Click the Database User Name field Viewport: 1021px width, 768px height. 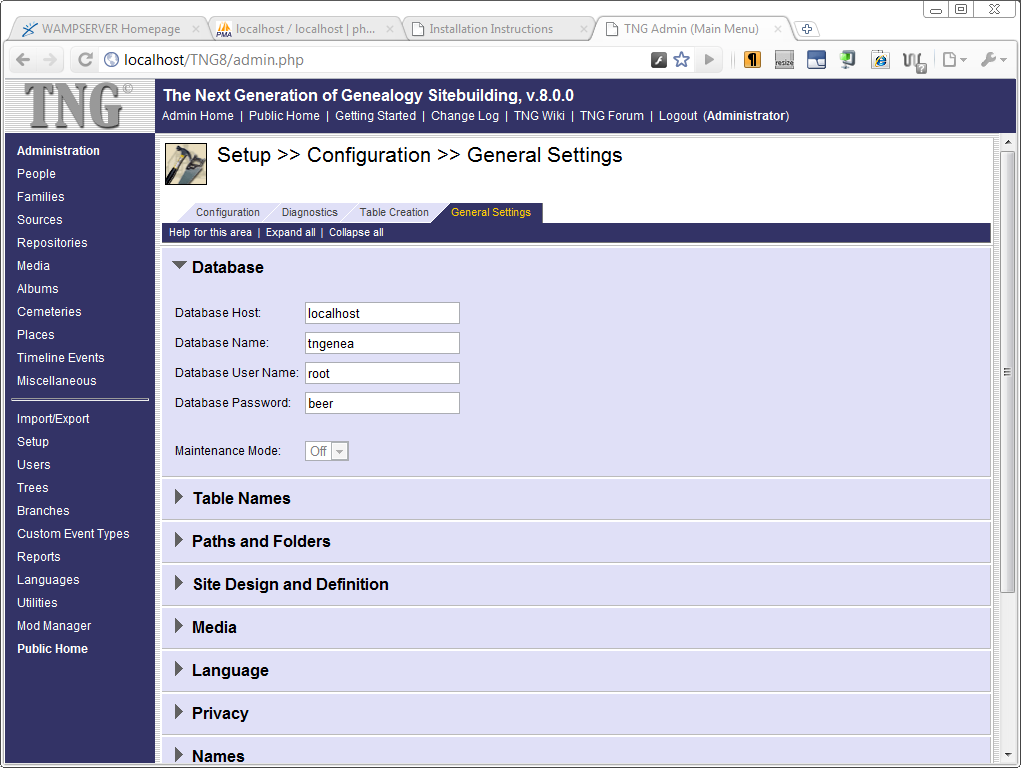click(x=382, y=373)
